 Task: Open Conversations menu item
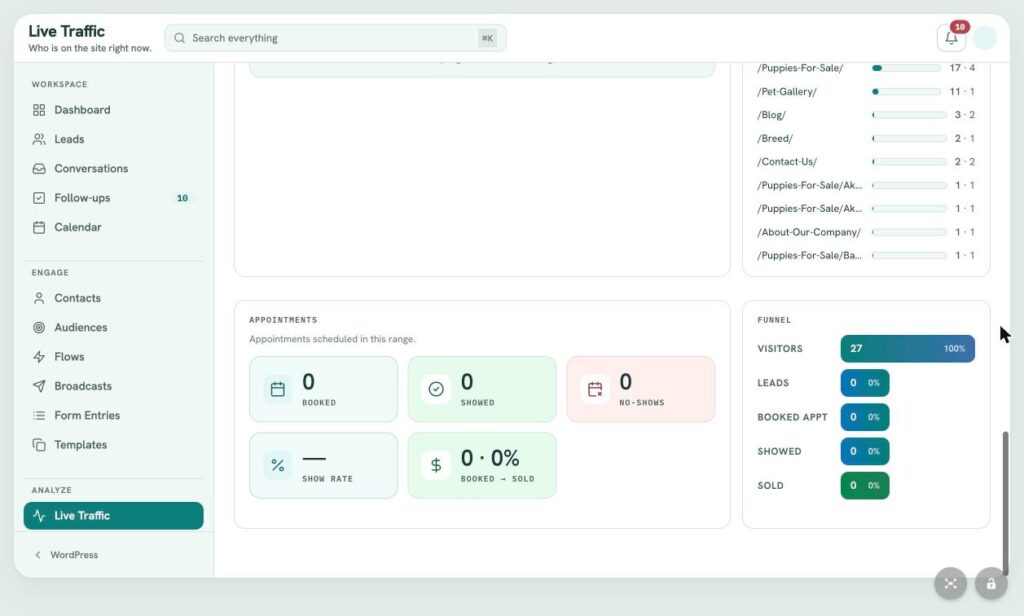coord(114,169)
